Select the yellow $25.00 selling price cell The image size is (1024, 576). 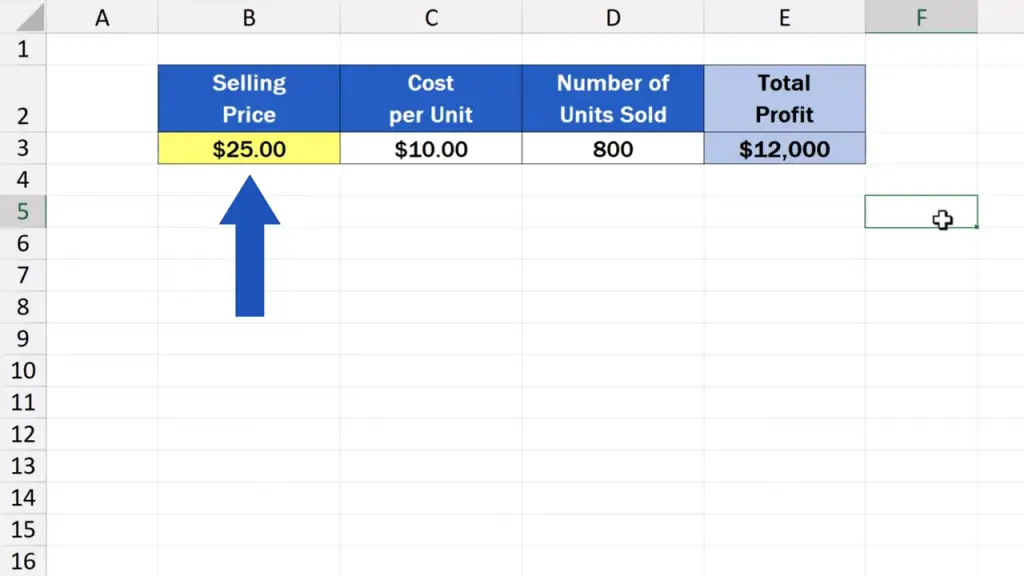click(x=249, y=149)
